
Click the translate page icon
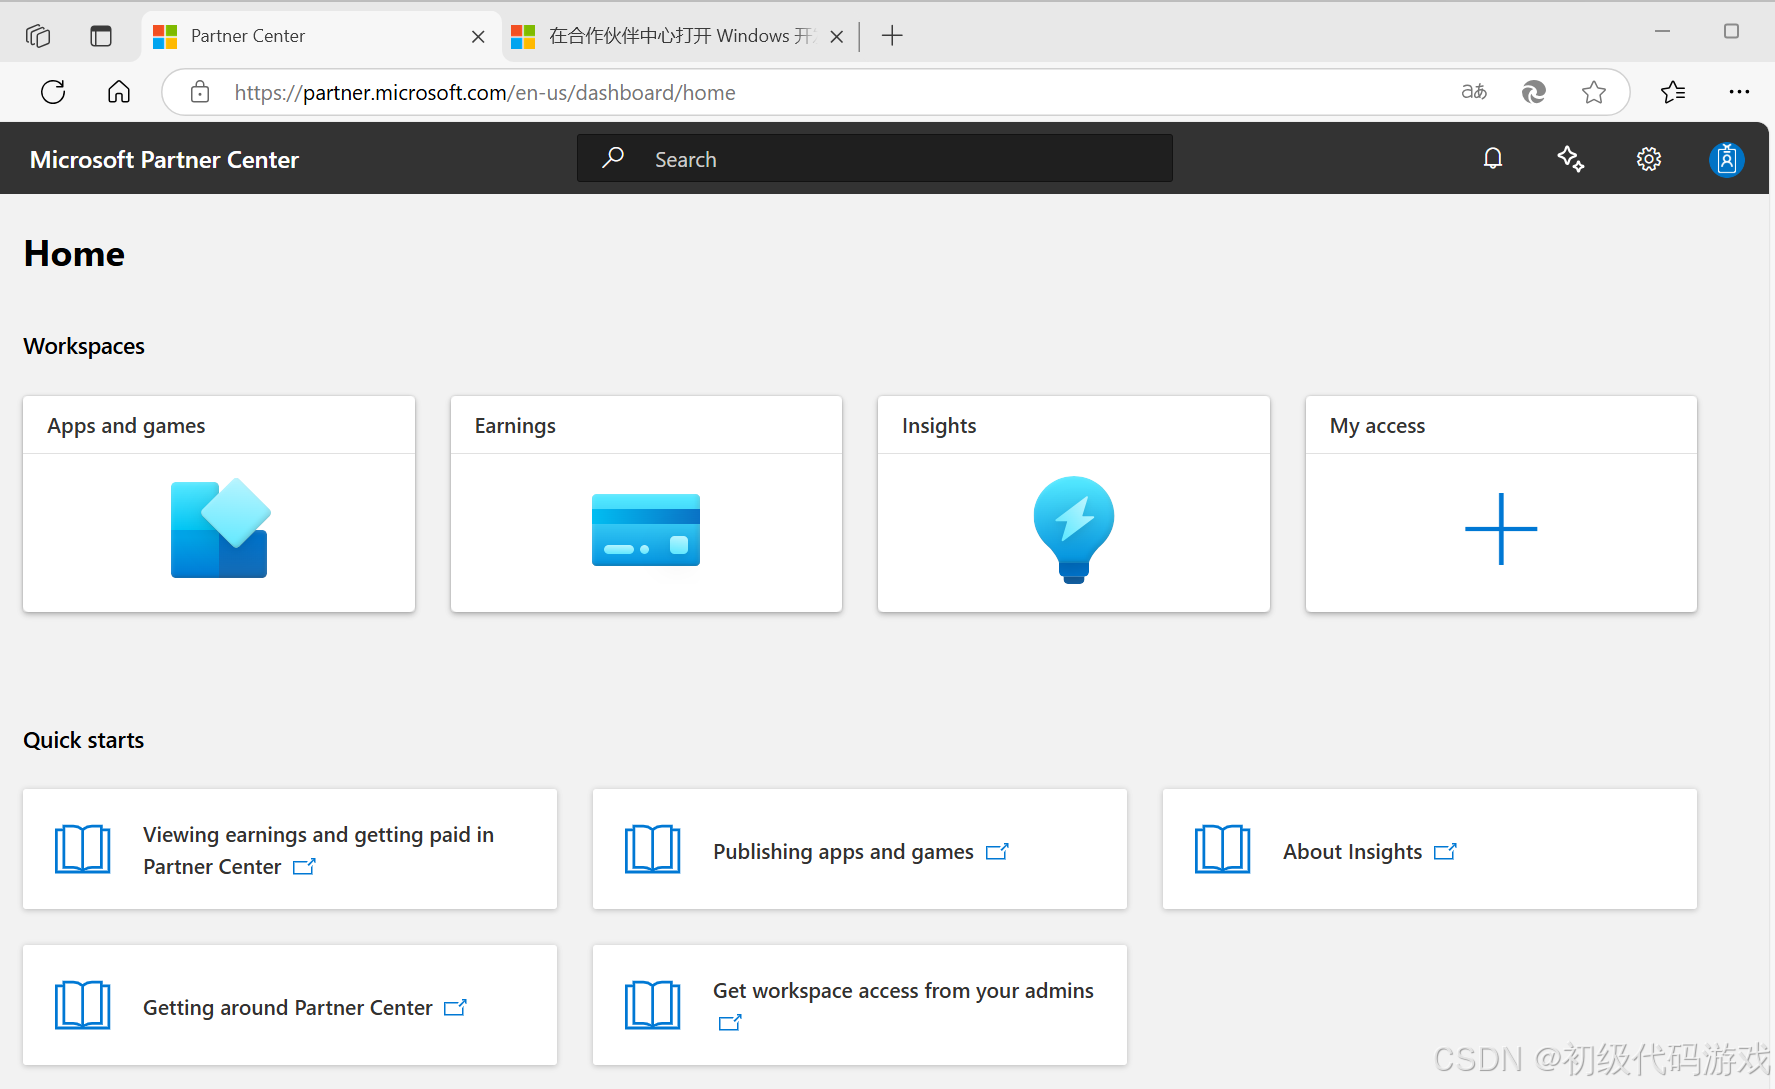1474,92
